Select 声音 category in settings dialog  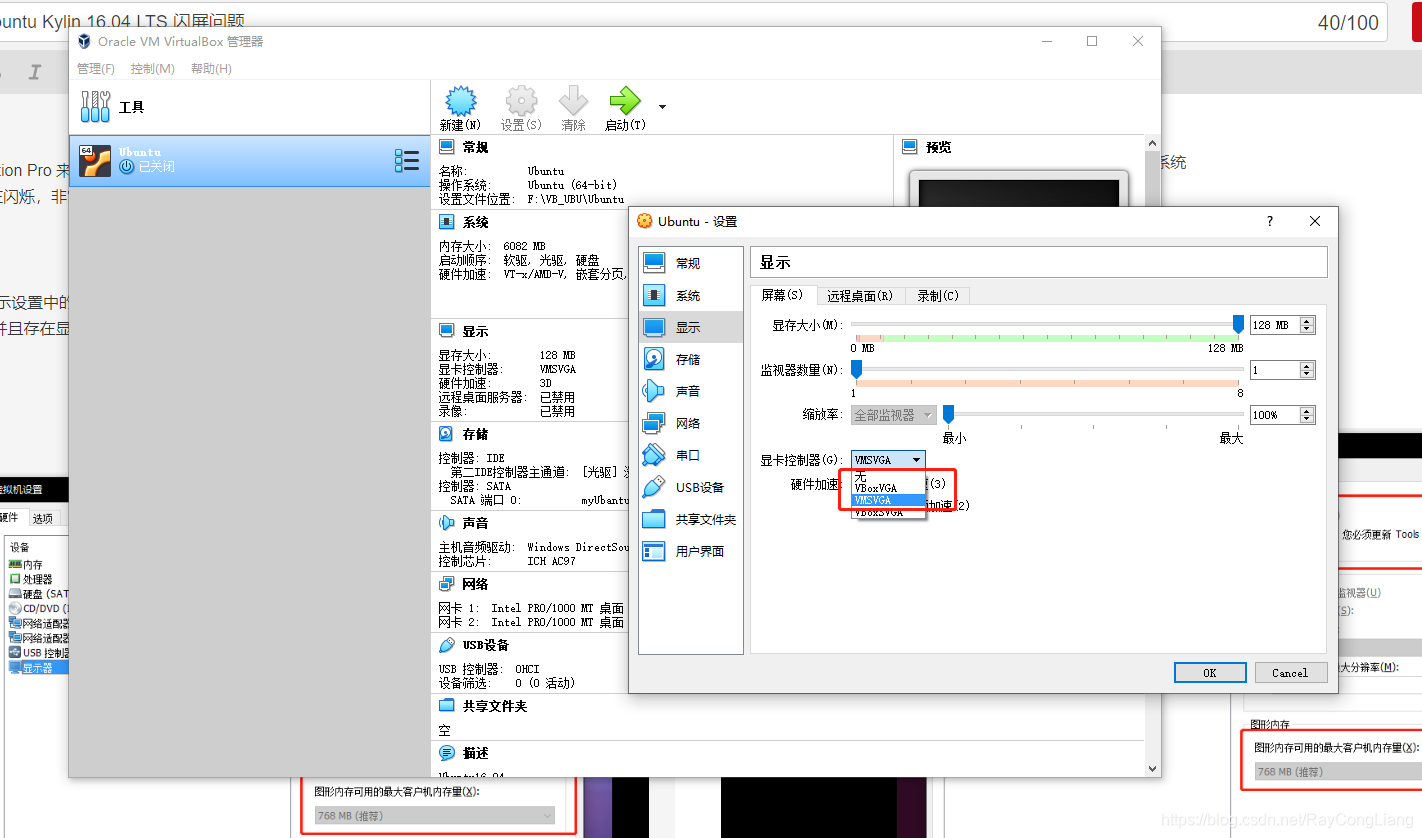point(691,391)
